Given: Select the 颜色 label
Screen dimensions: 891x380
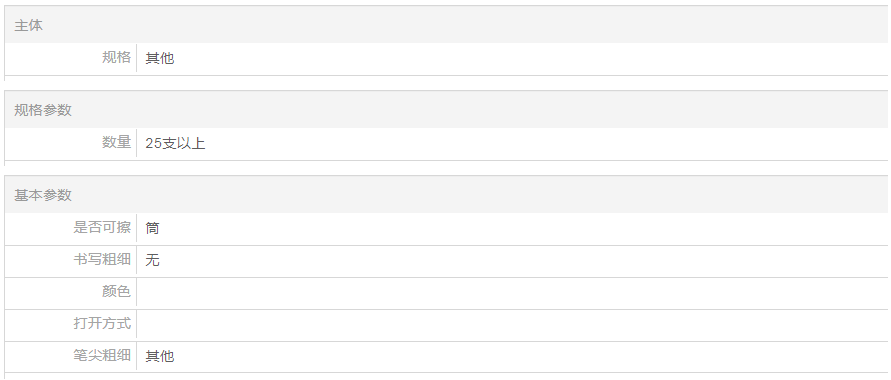Looking at the screenshot, I should click(116, 291).
